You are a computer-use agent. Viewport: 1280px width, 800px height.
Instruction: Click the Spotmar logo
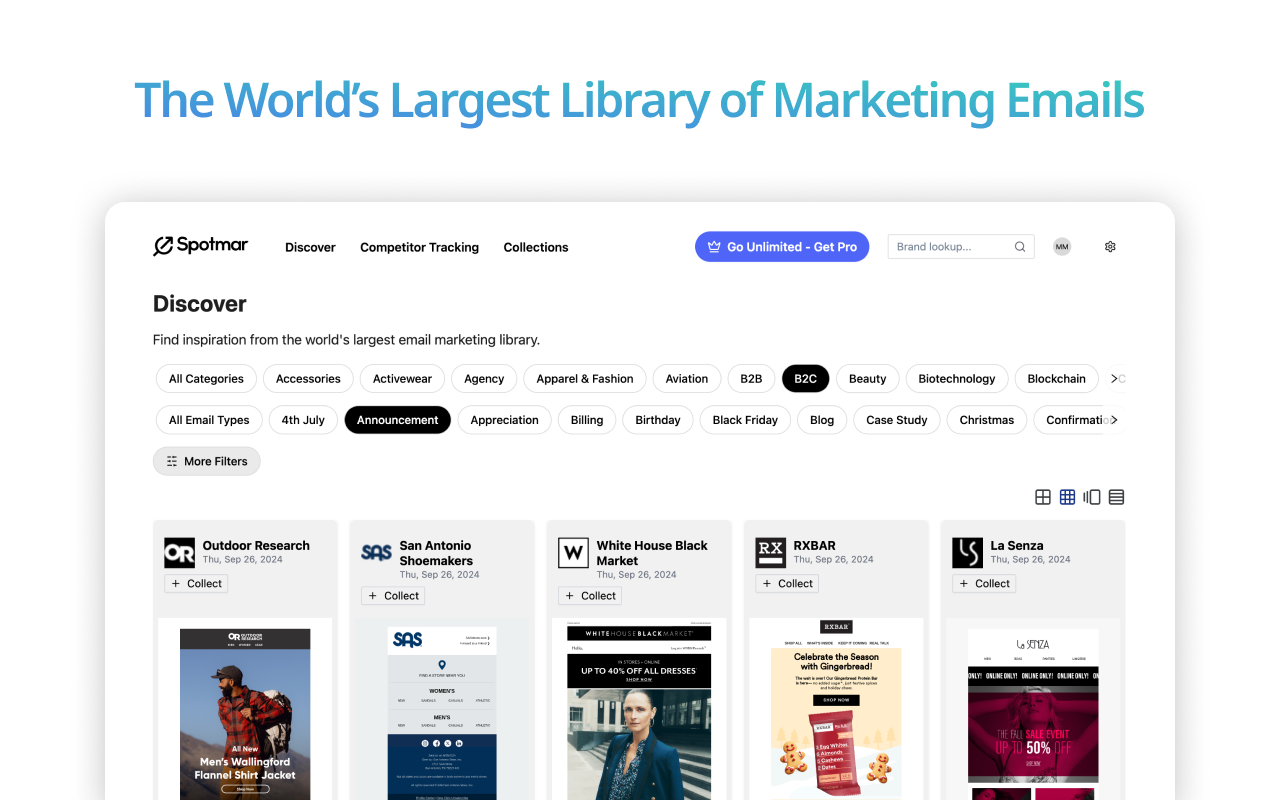click(200, 246)
